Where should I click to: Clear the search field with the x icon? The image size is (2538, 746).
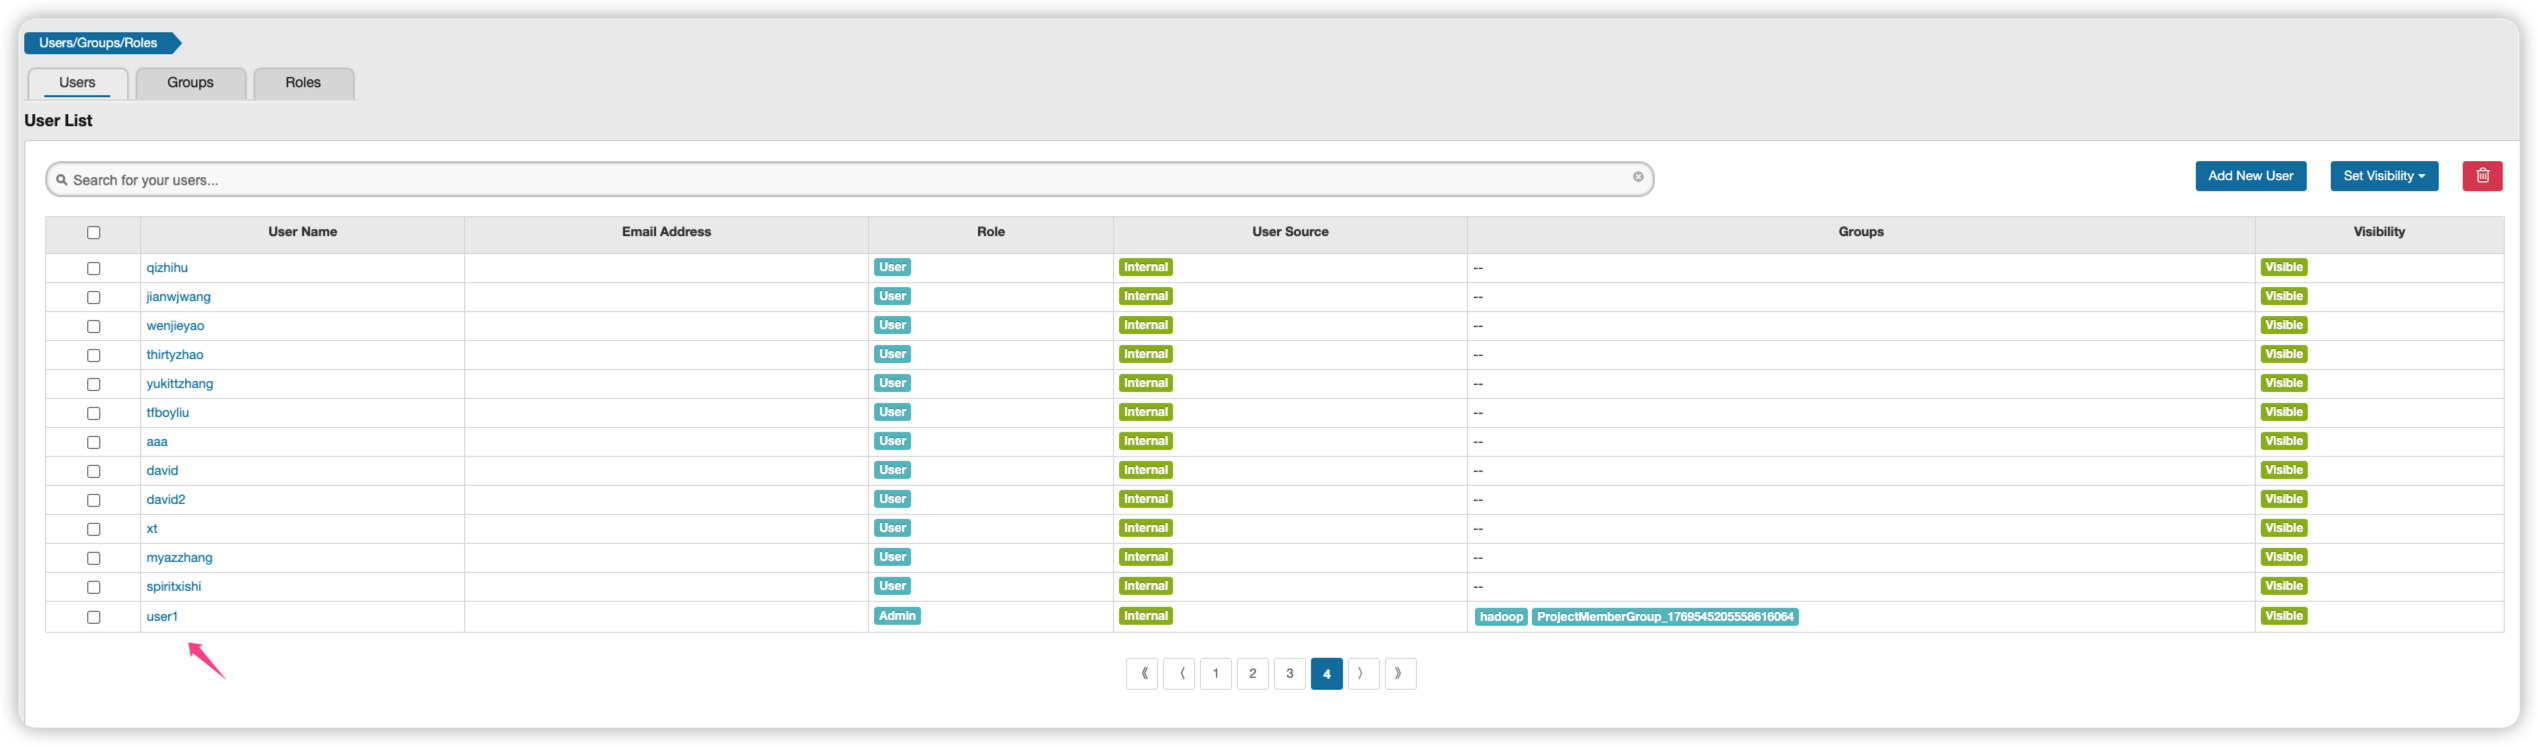(x=1638, y=177)
